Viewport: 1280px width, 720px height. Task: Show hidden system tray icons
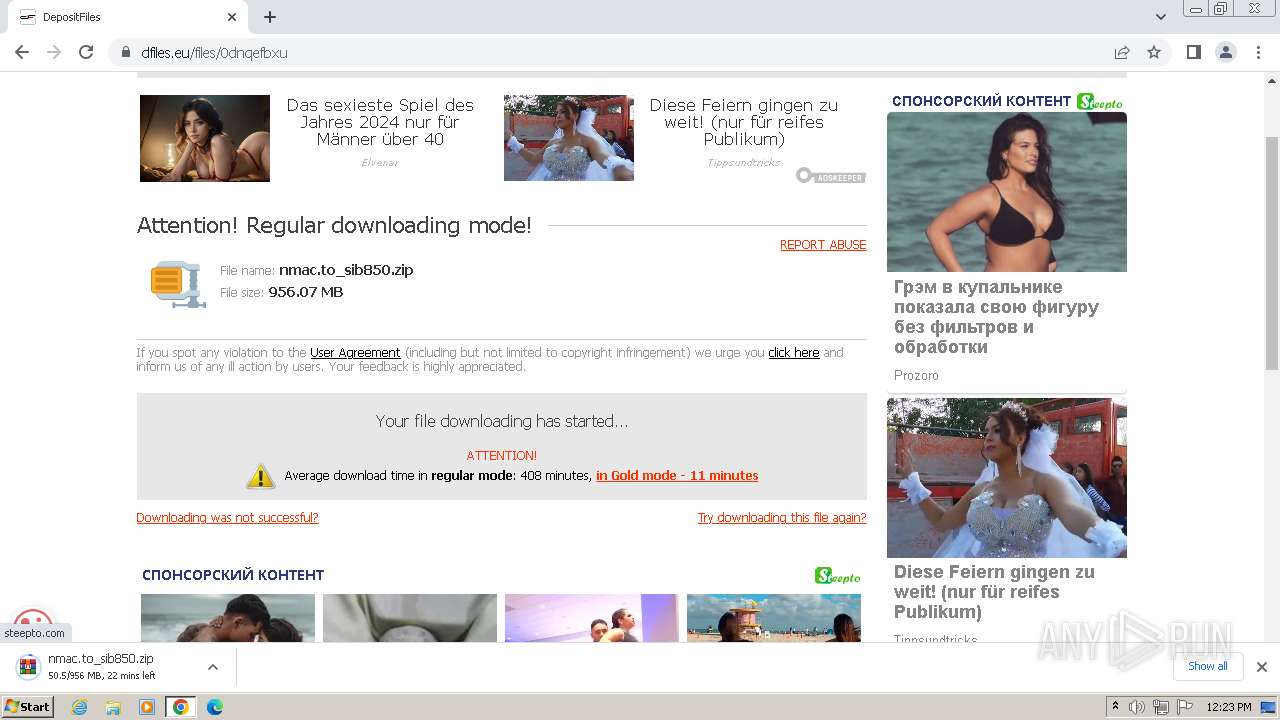tap(1115, 707)
